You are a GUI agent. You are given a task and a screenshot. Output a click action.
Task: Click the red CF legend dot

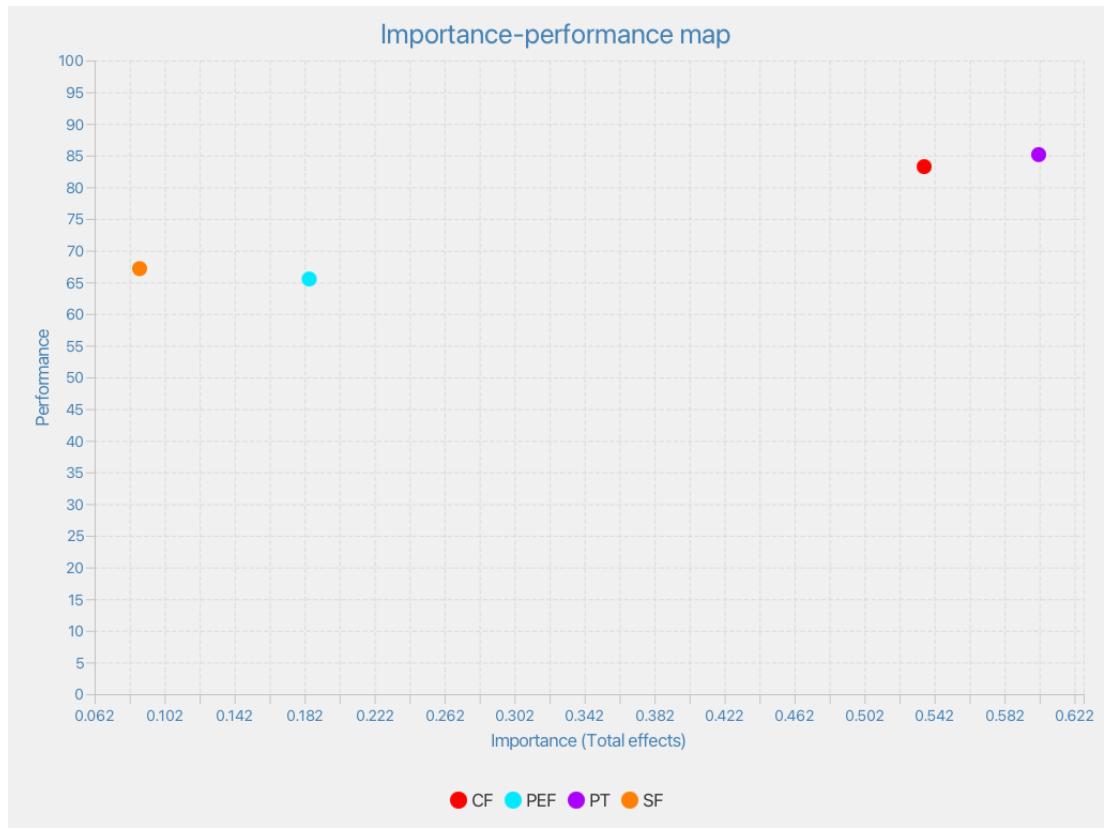(459, 800)
